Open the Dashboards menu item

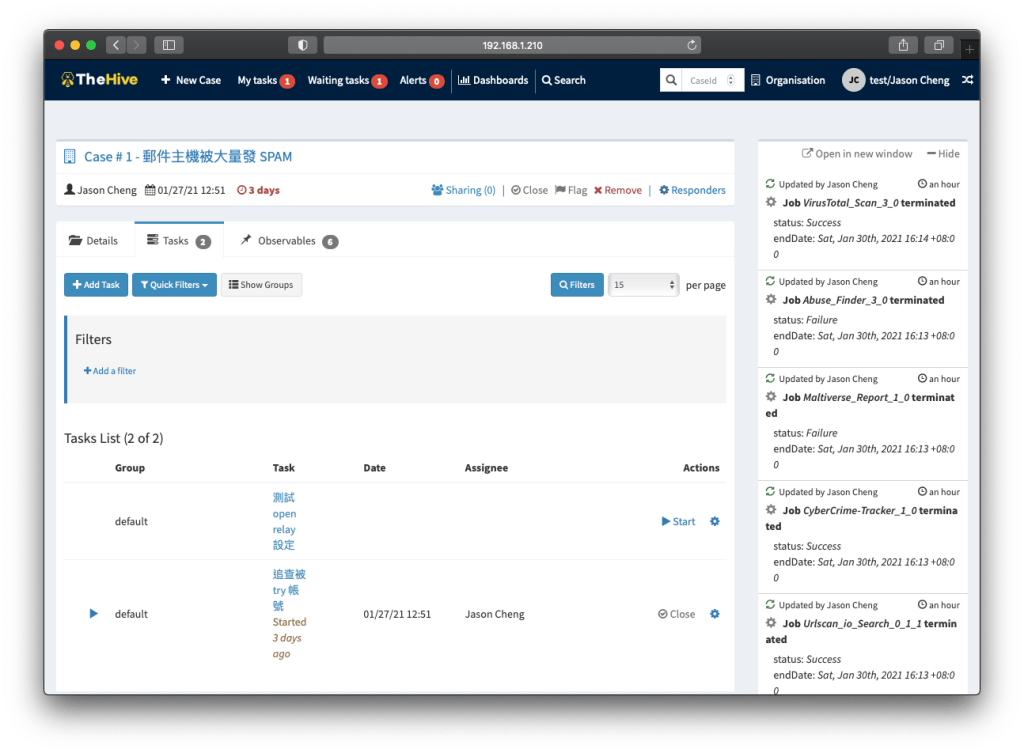point(493,80)
